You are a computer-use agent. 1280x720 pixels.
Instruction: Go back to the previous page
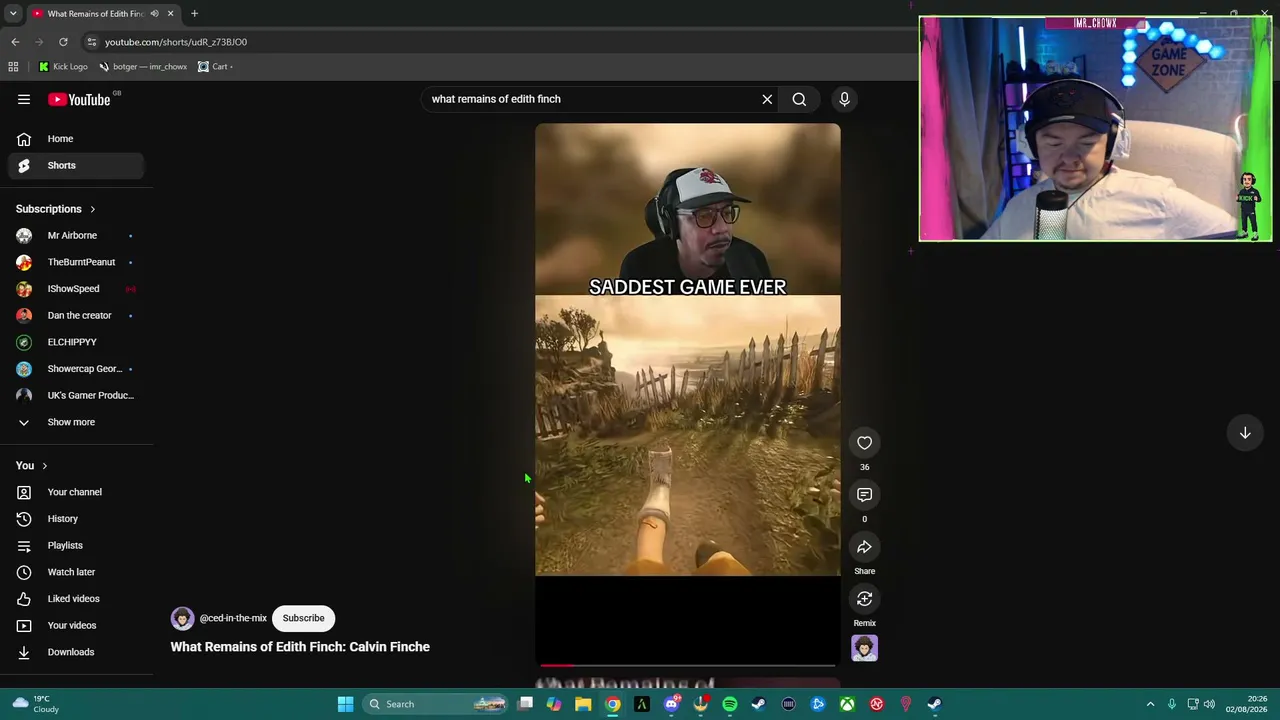click(15, 42)
